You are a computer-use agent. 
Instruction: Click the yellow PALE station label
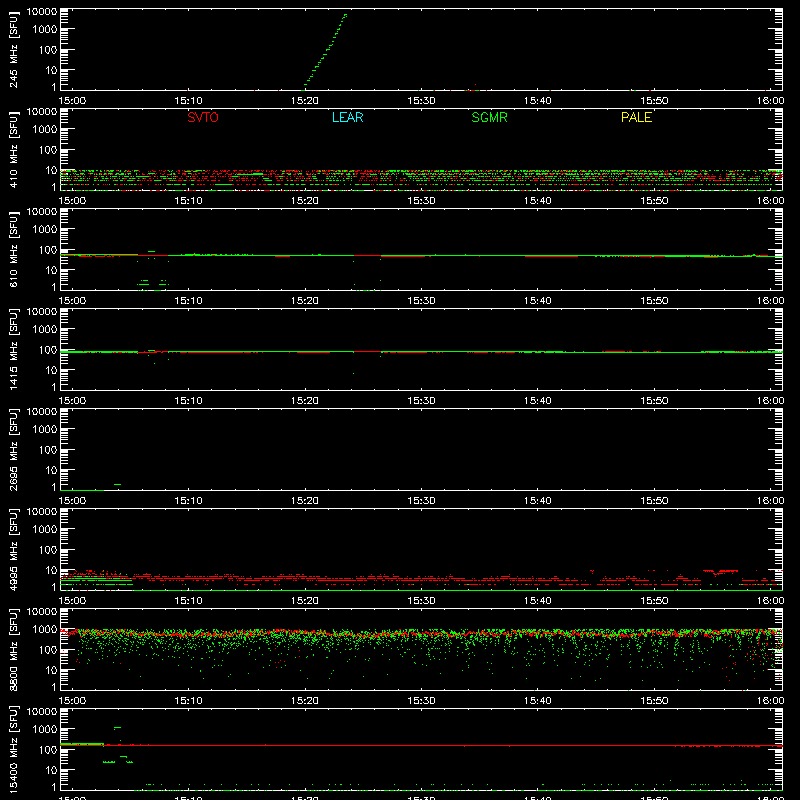(636, 117)
